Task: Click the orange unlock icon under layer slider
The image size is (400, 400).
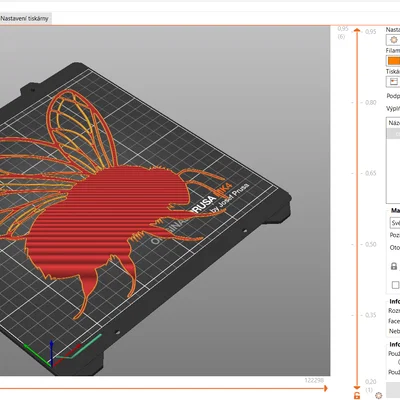Action: click(x=357, y=396)
